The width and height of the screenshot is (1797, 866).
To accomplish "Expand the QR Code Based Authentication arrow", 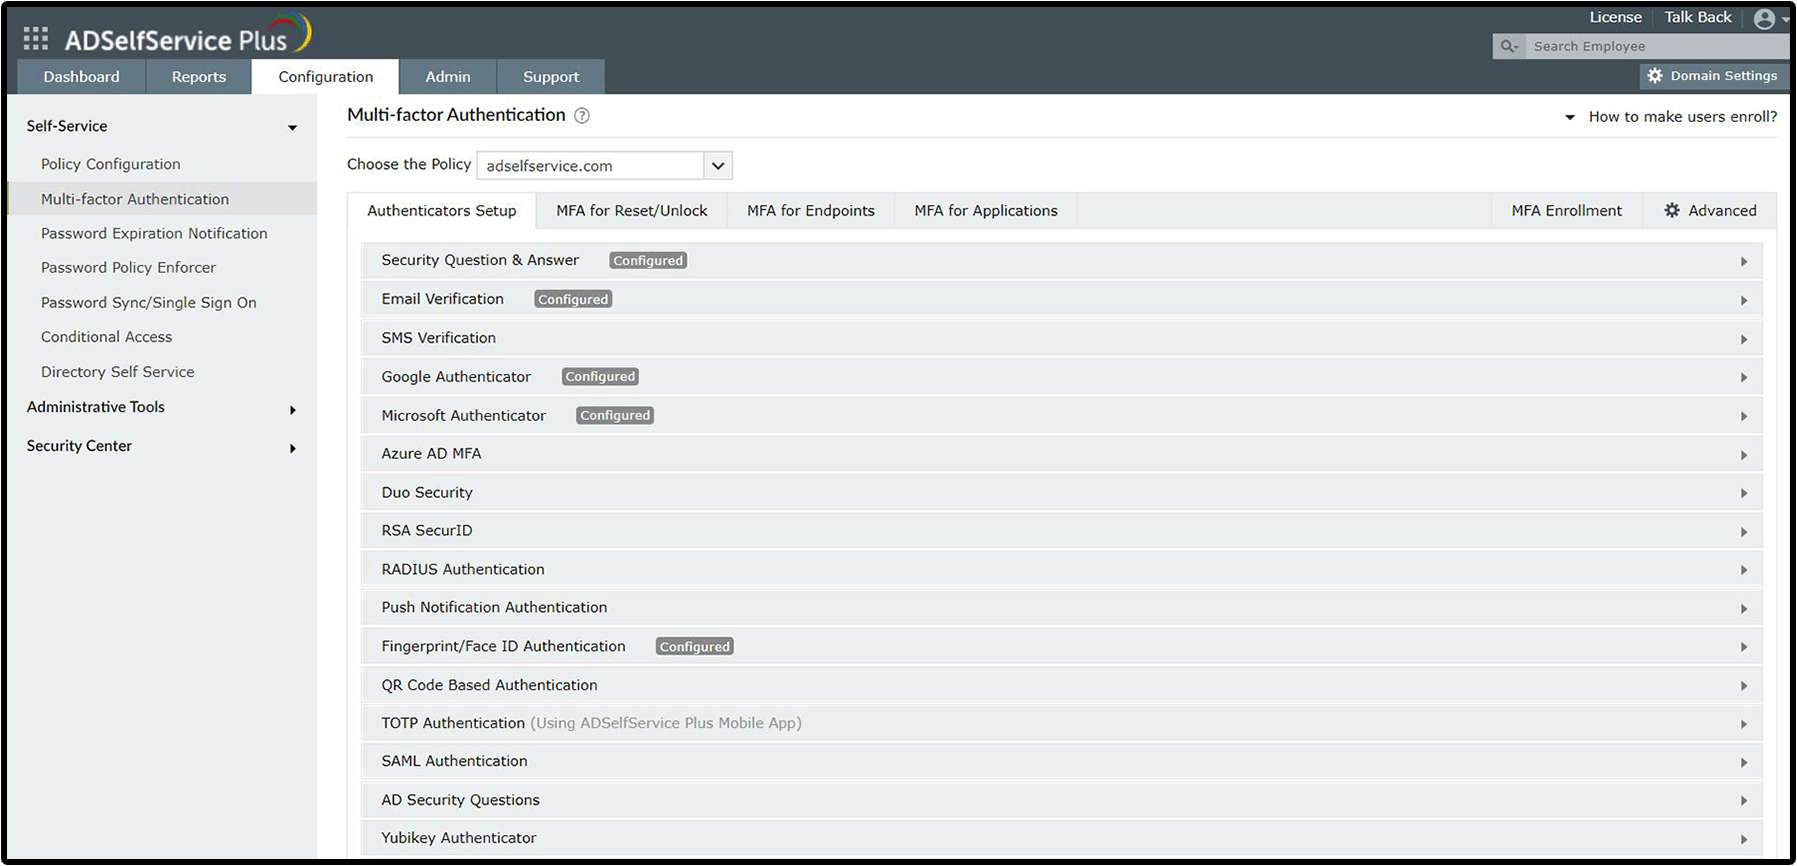I will [1744, 686].
